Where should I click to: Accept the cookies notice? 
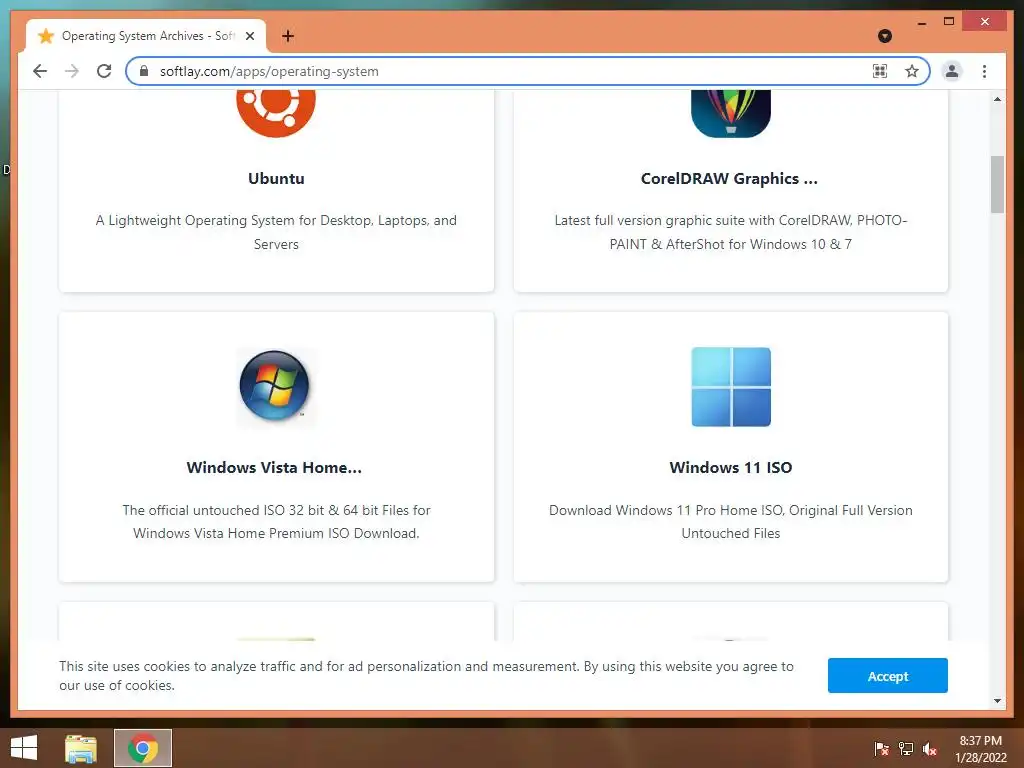click(x=888, y=675)
